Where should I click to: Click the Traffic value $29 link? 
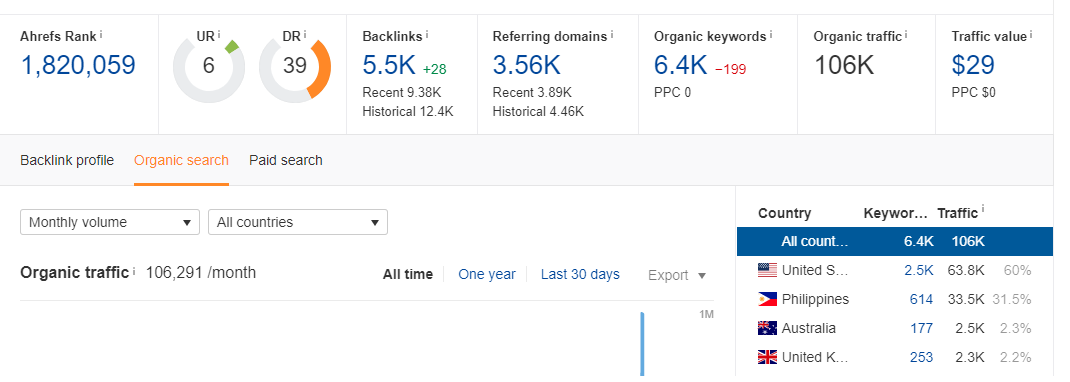click(x=973, y=65)
